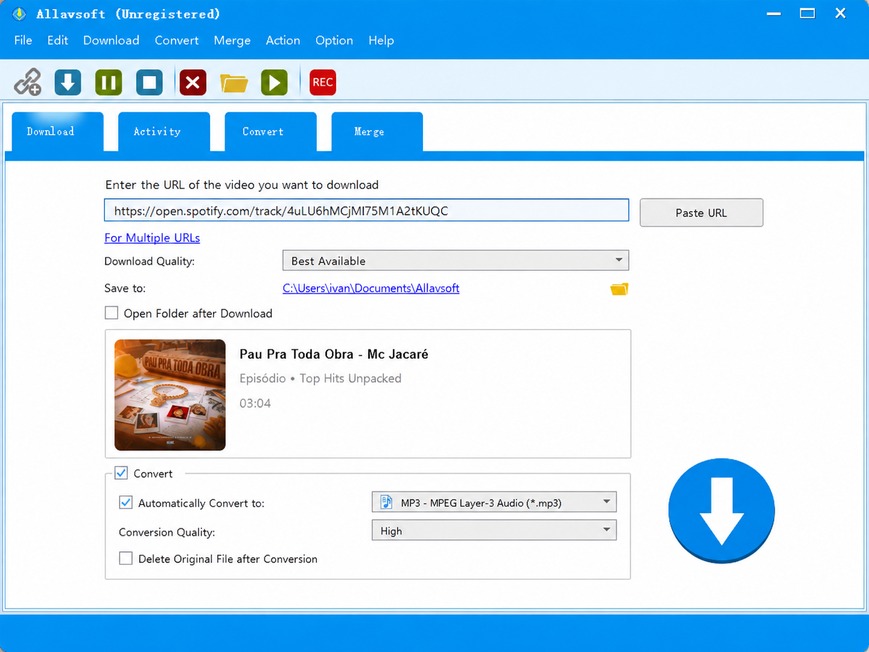This screenshot has width=869, height=652.
Task: Play file with green play icon
Action: click(274, 82)
